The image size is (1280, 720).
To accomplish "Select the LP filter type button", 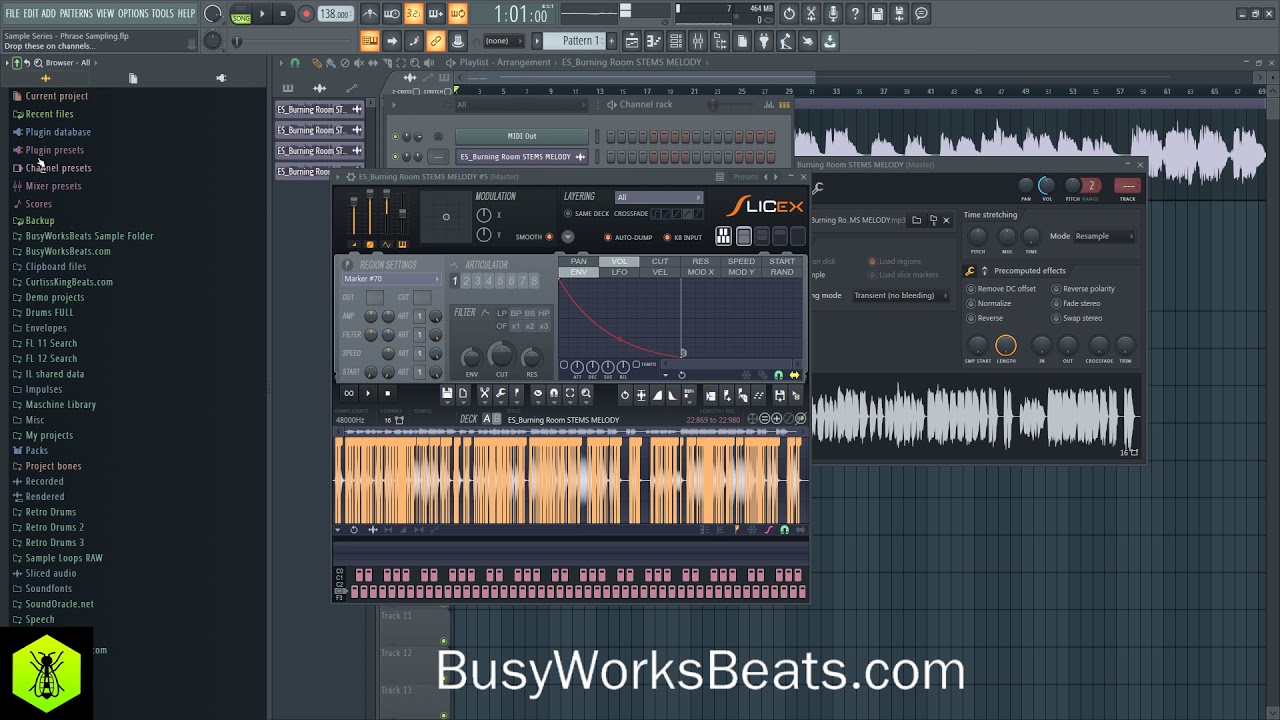I will click(502, 313).
